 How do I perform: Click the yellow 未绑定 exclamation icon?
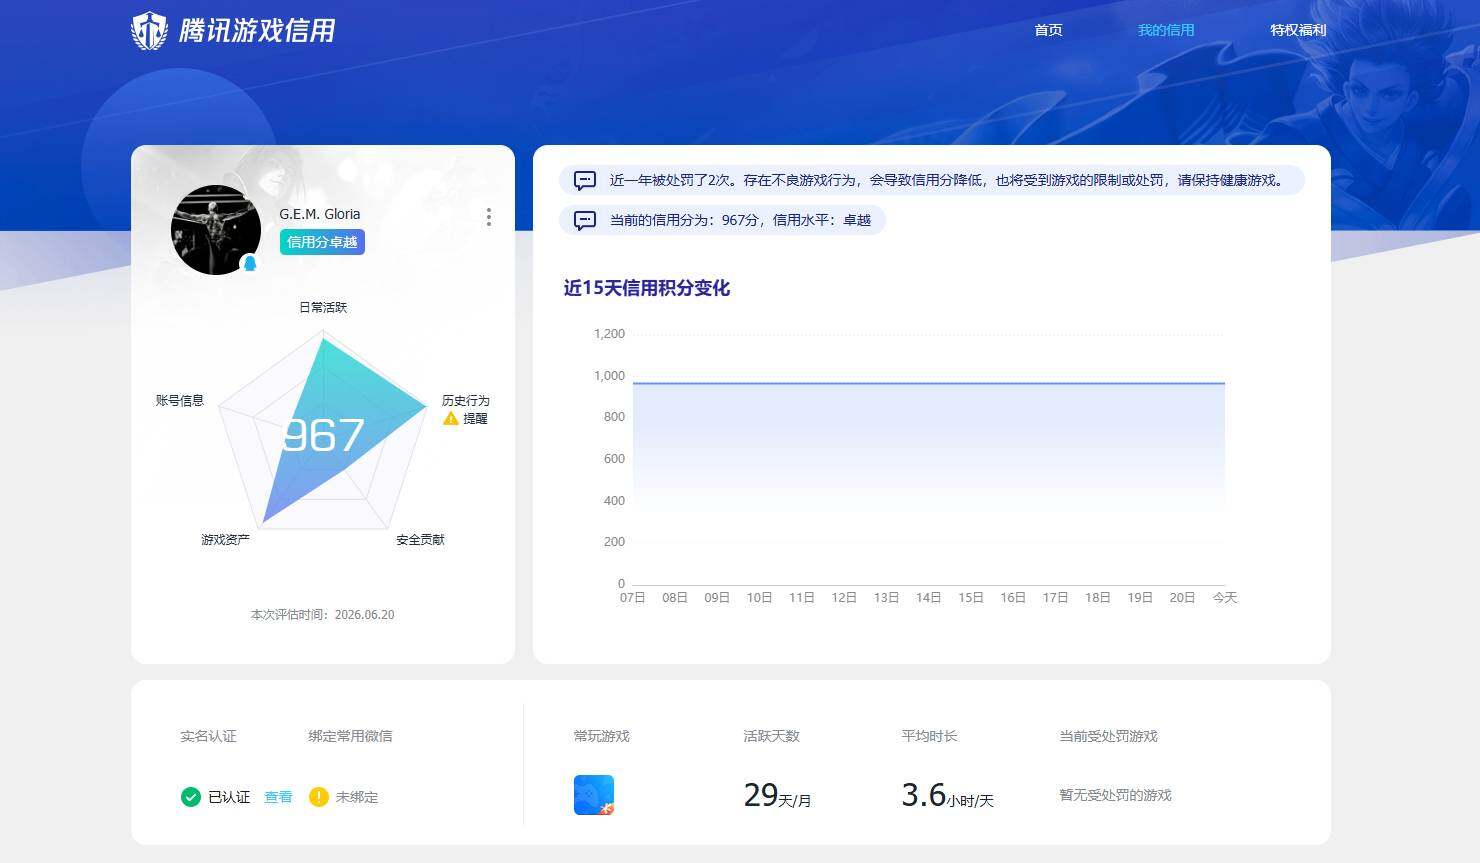[319, 797]
